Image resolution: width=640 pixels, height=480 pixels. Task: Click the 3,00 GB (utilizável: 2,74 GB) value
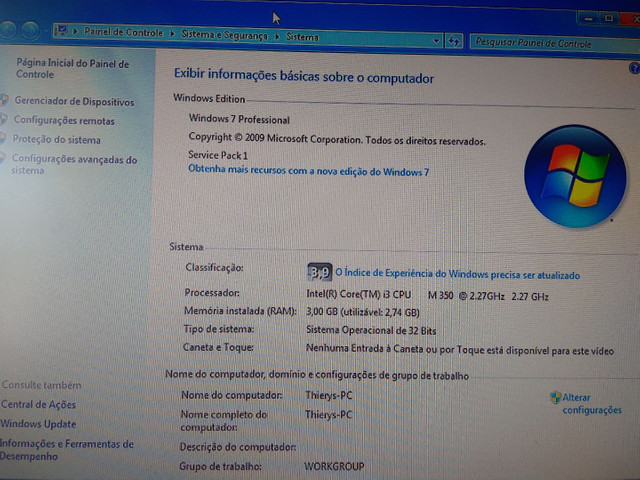point(363,312)
